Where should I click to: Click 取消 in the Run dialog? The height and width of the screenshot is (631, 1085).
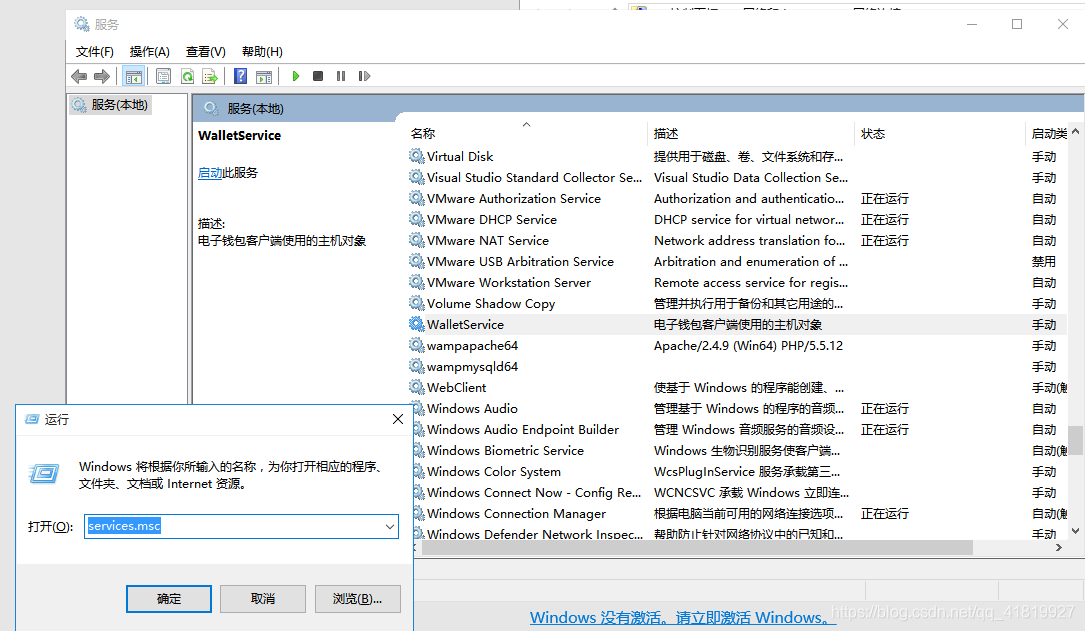[x=263, y=598]
